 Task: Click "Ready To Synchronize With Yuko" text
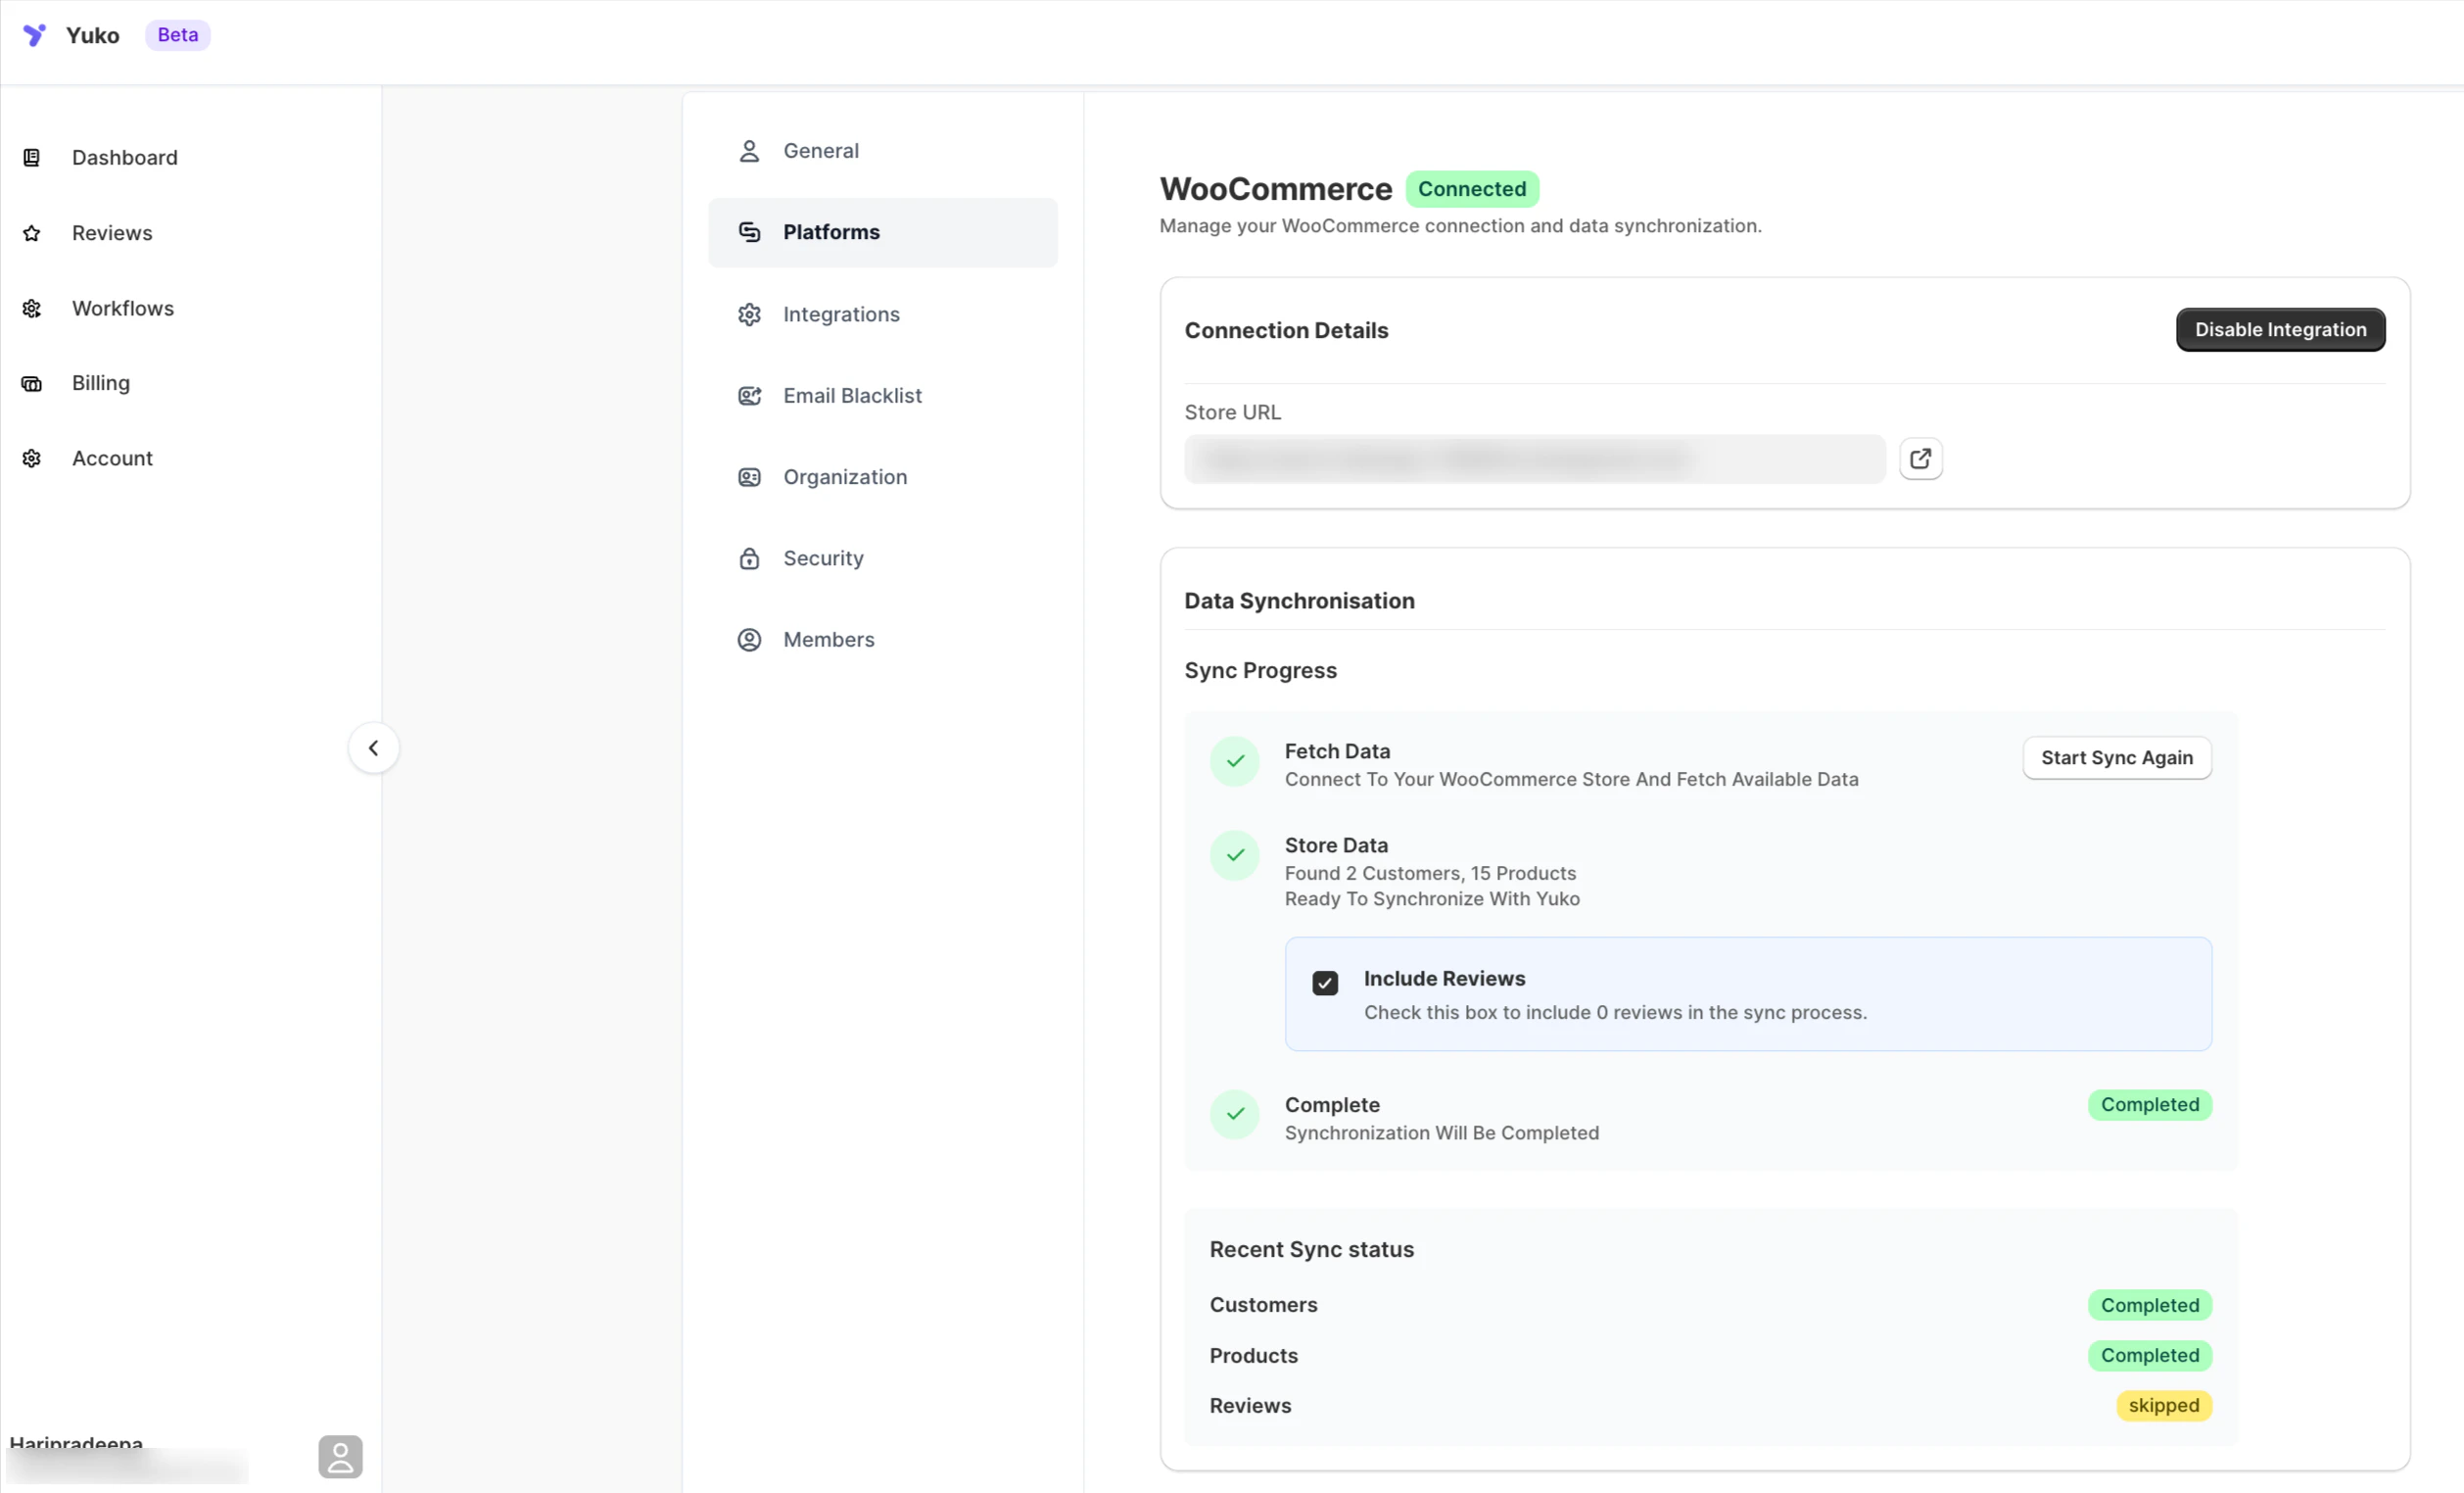point(1432,898)
